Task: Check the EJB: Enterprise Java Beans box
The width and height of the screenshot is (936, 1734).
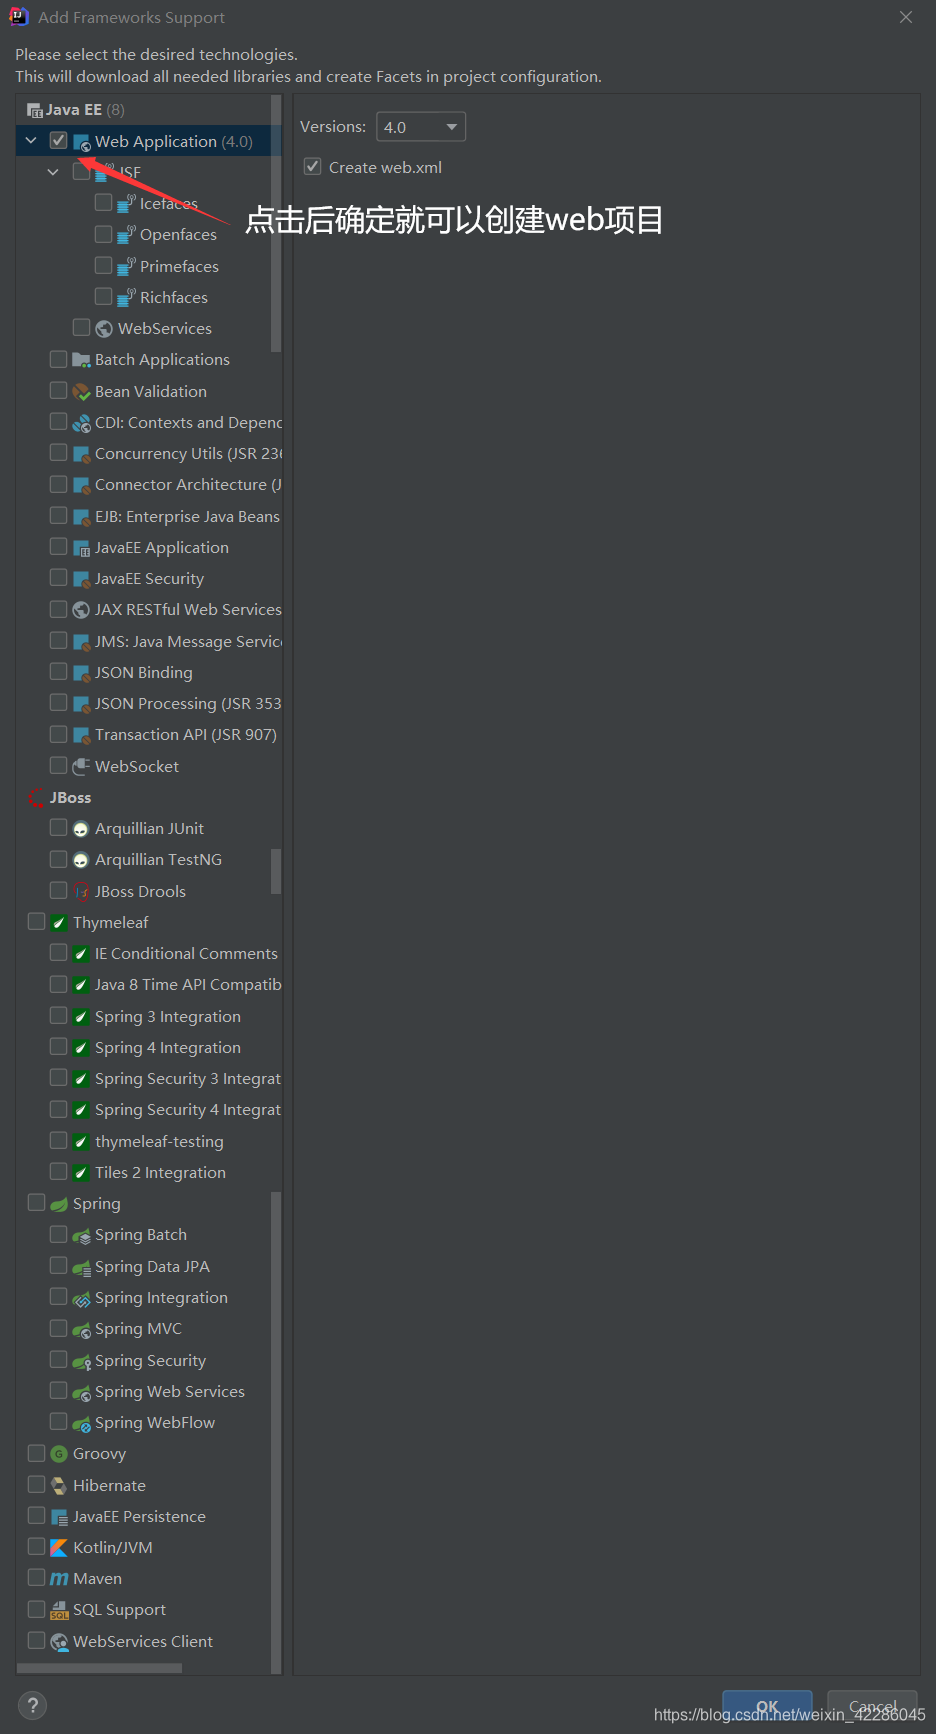Action: click(58, 516)
